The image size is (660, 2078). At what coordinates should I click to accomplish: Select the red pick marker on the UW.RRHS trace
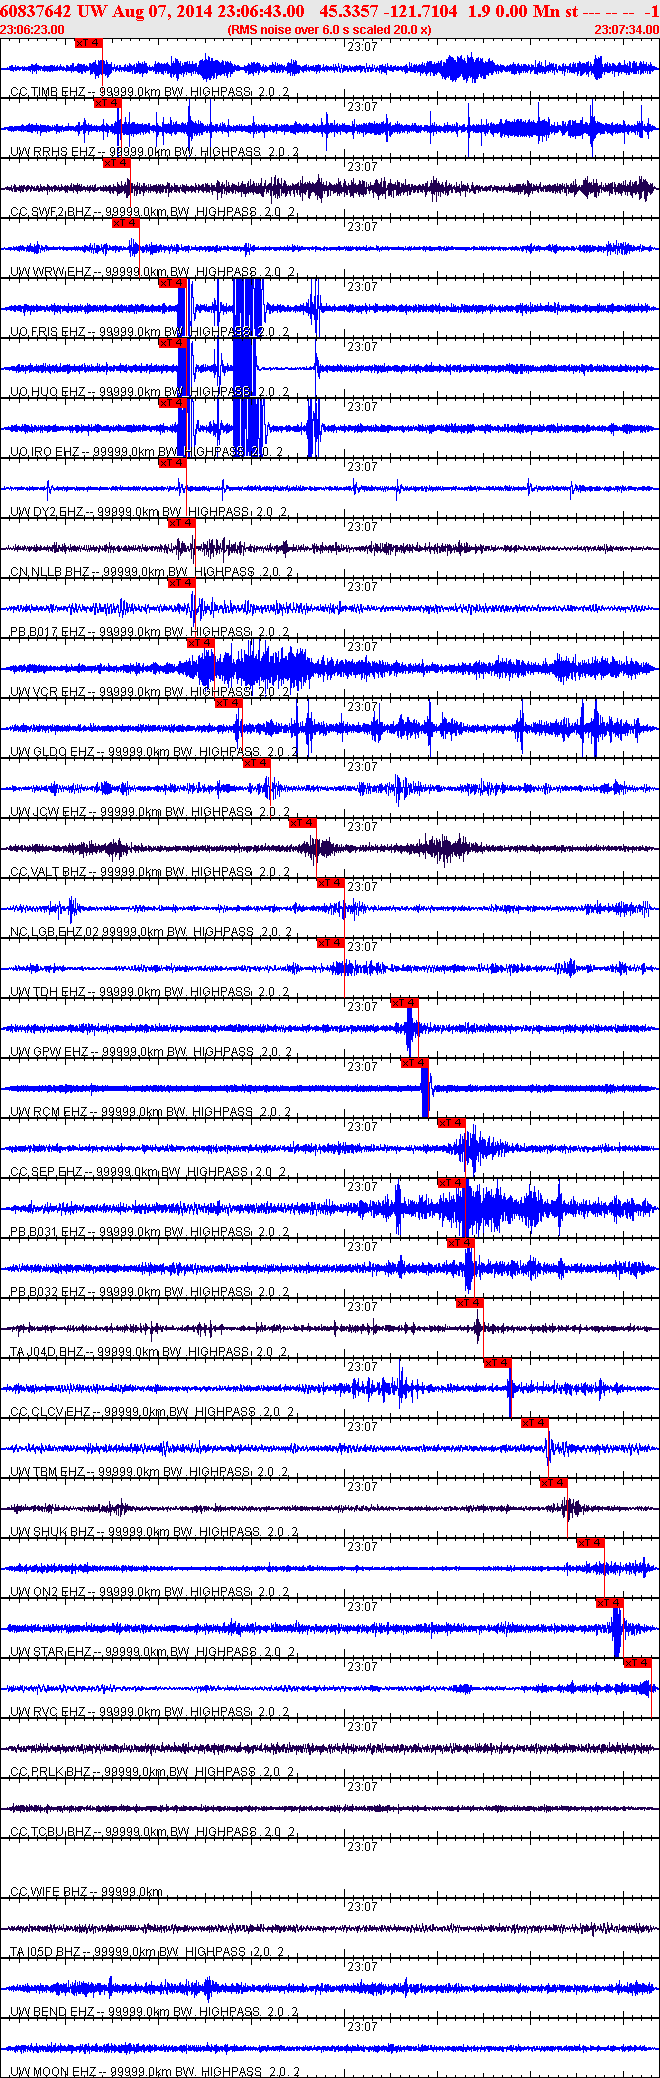click(x=107, y=103)
